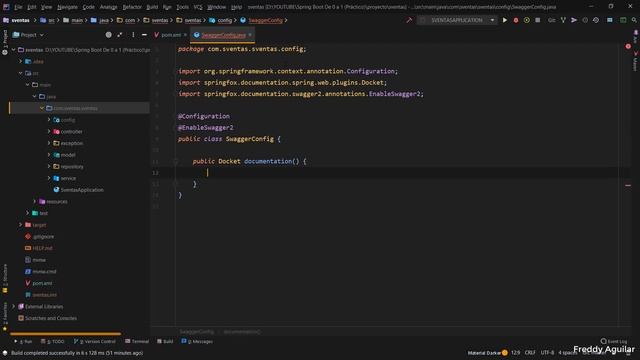Click the Project side stripe button
The width and height of the screenshot is (640, 360).
pos(5,42)
